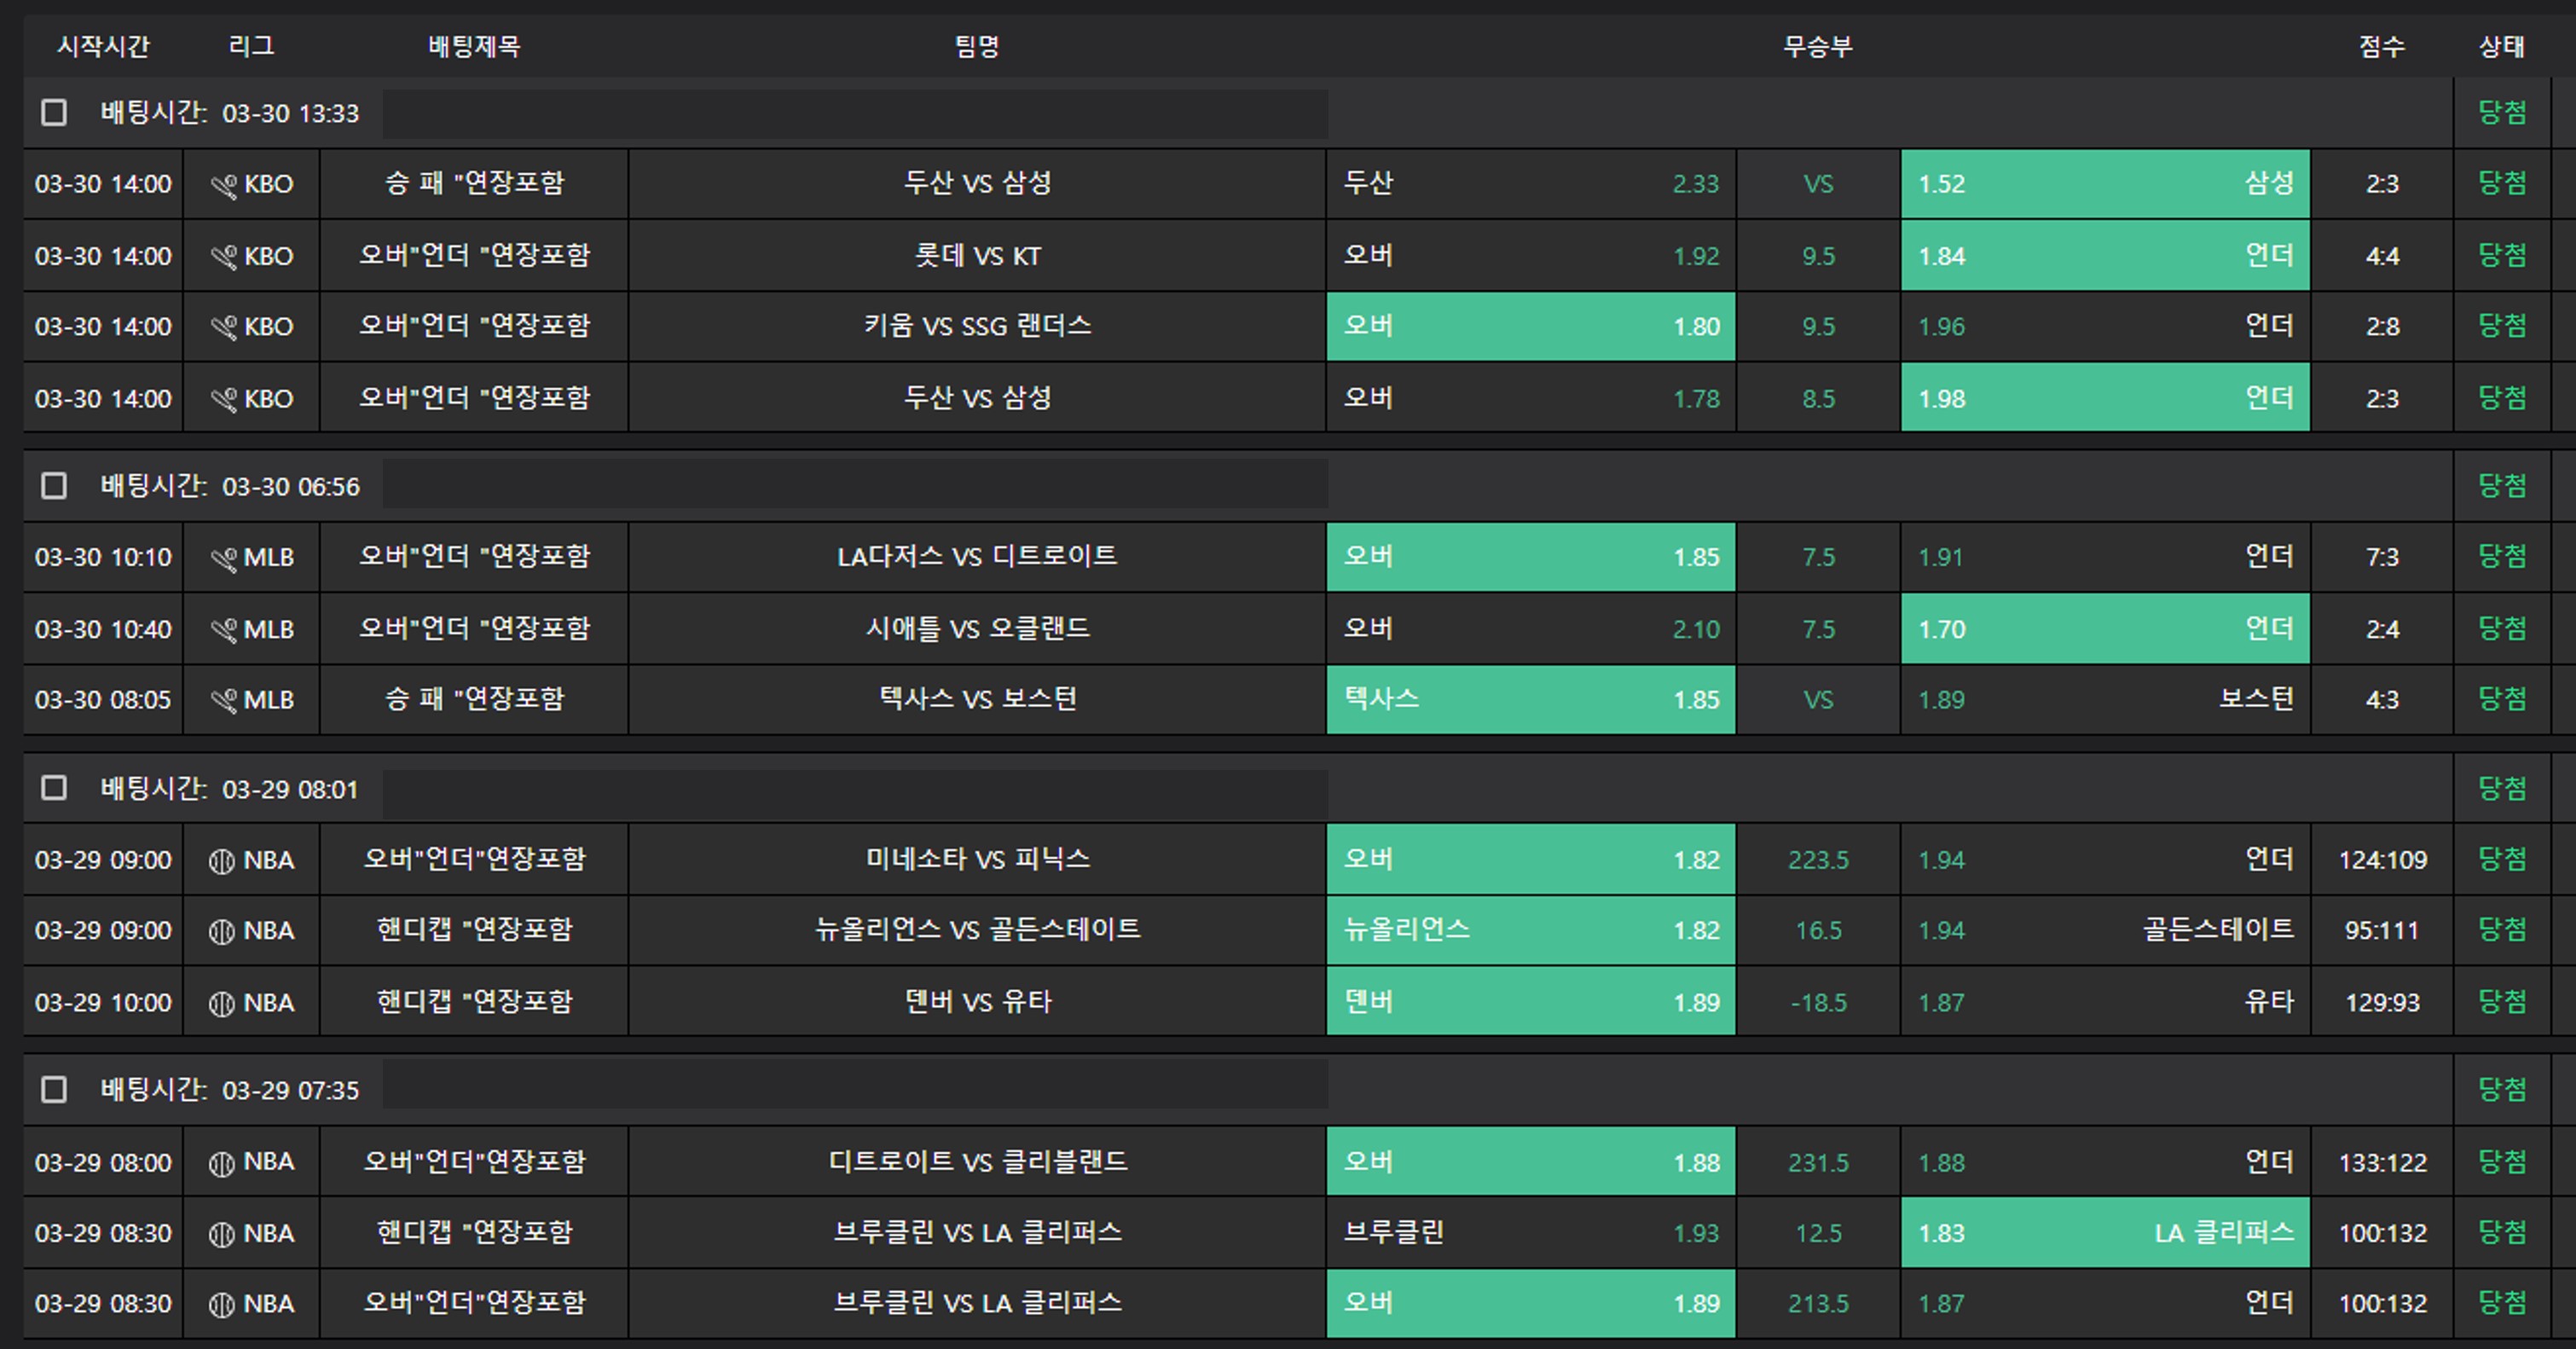This screenshot has width=2576, height=1349.
Task: Click the baseball icon in the 두산 VS 삼성 승패 row
Action: click(224, 185)
